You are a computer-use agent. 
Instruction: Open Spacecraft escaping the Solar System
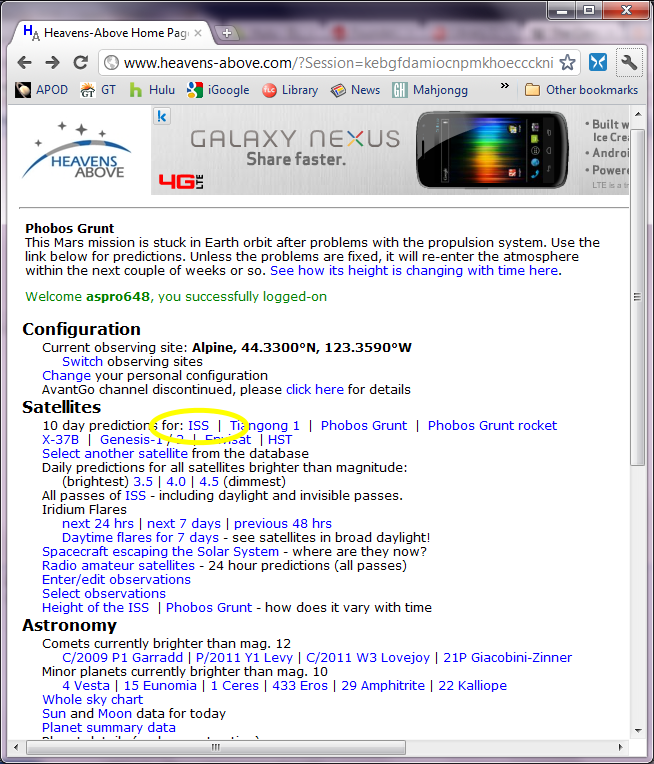(x=160, y=552)
